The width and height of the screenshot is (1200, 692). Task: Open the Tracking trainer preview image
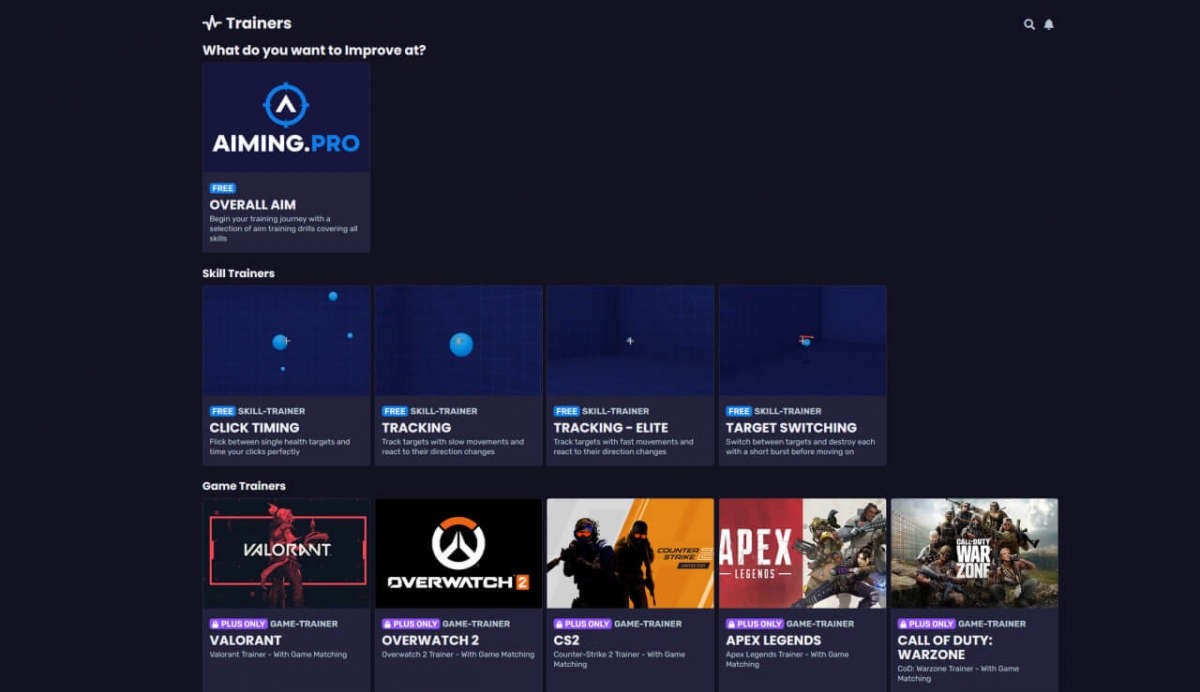pos(458,341)
